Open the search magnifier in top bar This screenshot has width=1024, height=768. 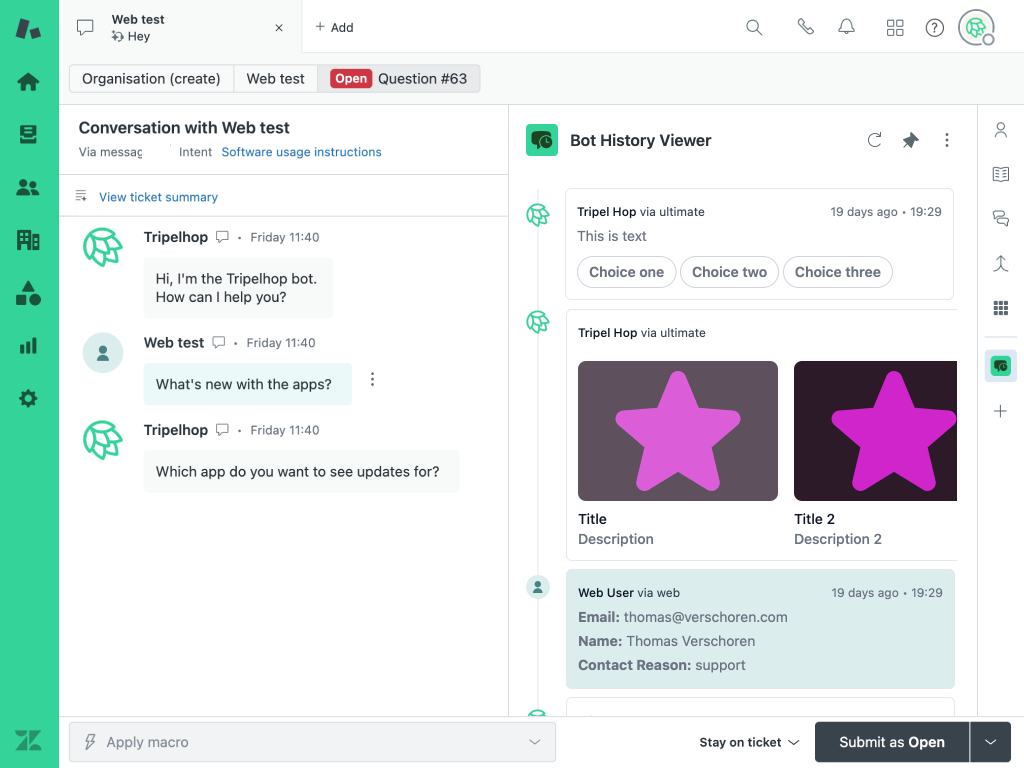coord(754,27)
